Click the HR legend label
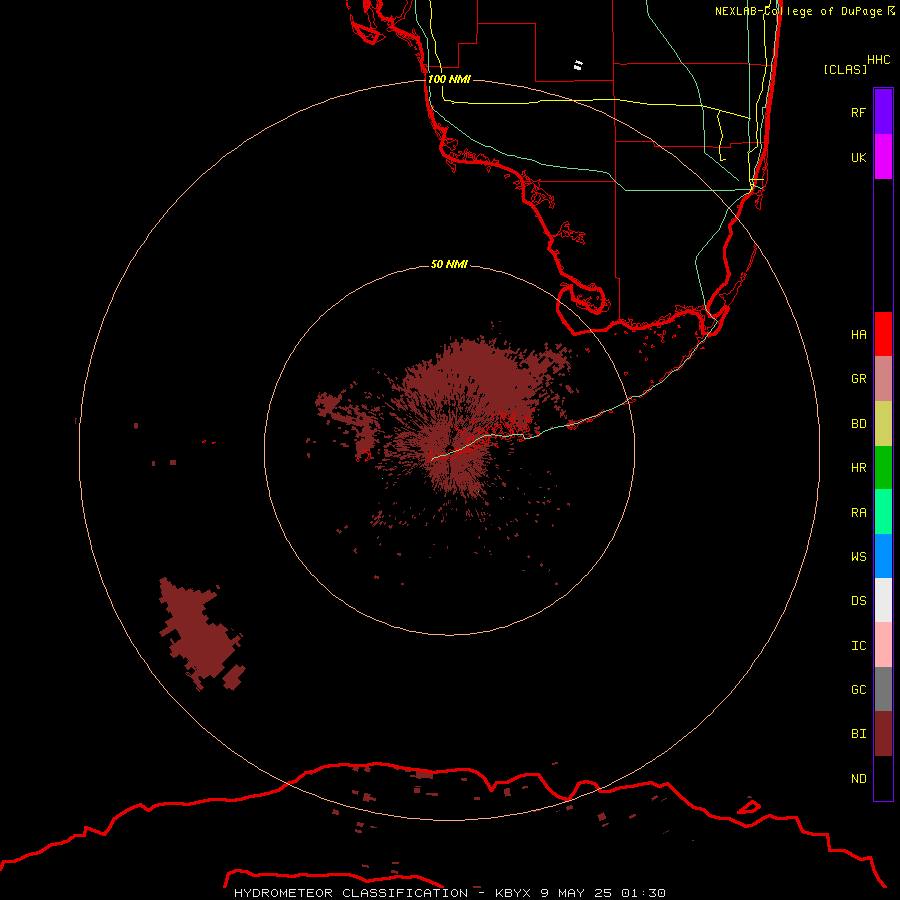The image size is (900, 900). click(x=858, y=468)
